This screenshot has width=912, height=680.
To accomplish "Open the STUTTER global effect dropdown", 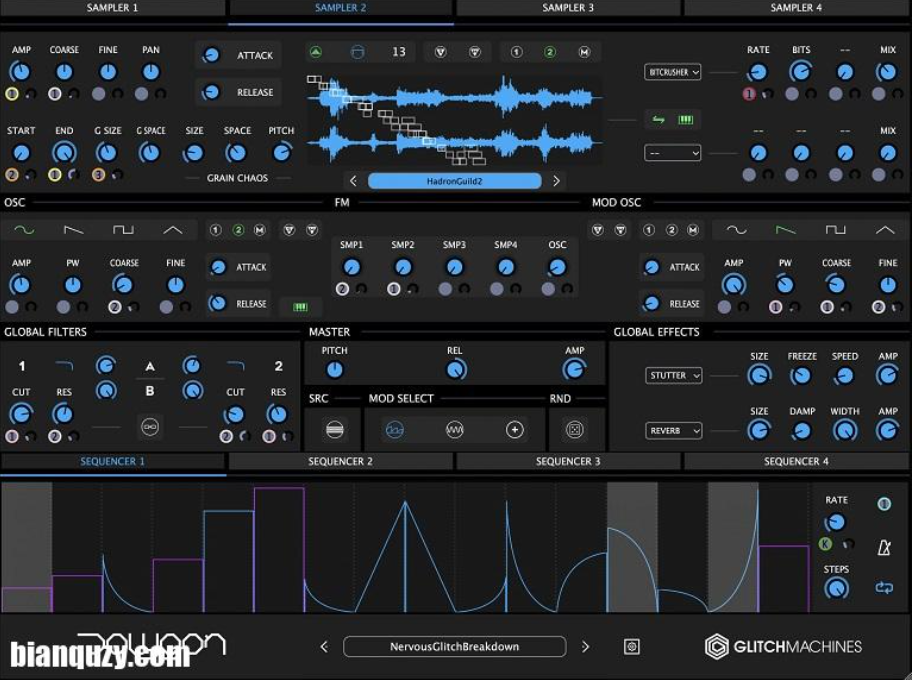I will [674, 376].
